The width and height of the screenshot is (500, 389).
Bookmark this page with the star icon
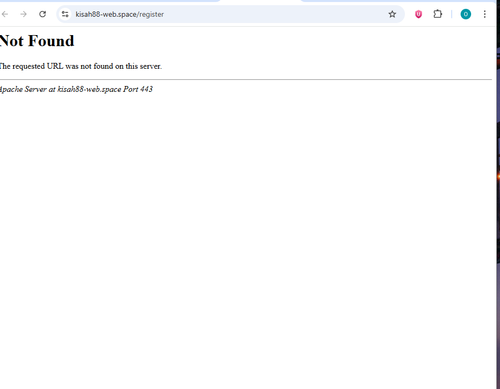tap(392, 14)
